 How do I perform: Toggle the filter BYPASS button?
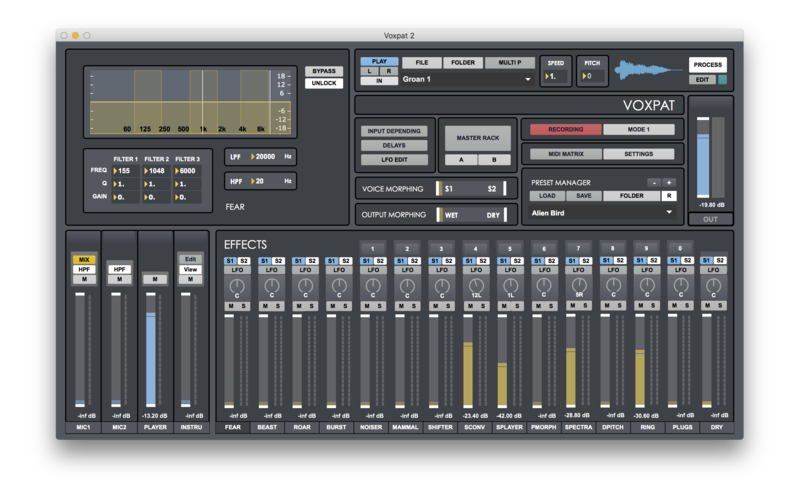coord(323,71)
